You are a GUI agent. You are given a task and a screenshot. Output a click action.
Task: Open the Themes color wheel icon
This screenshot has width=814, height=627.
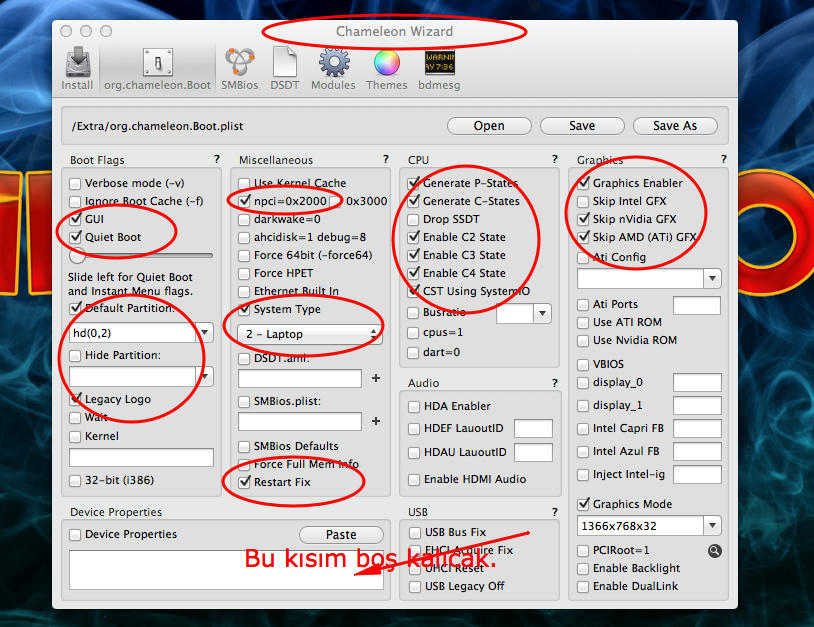pos(386,63)
